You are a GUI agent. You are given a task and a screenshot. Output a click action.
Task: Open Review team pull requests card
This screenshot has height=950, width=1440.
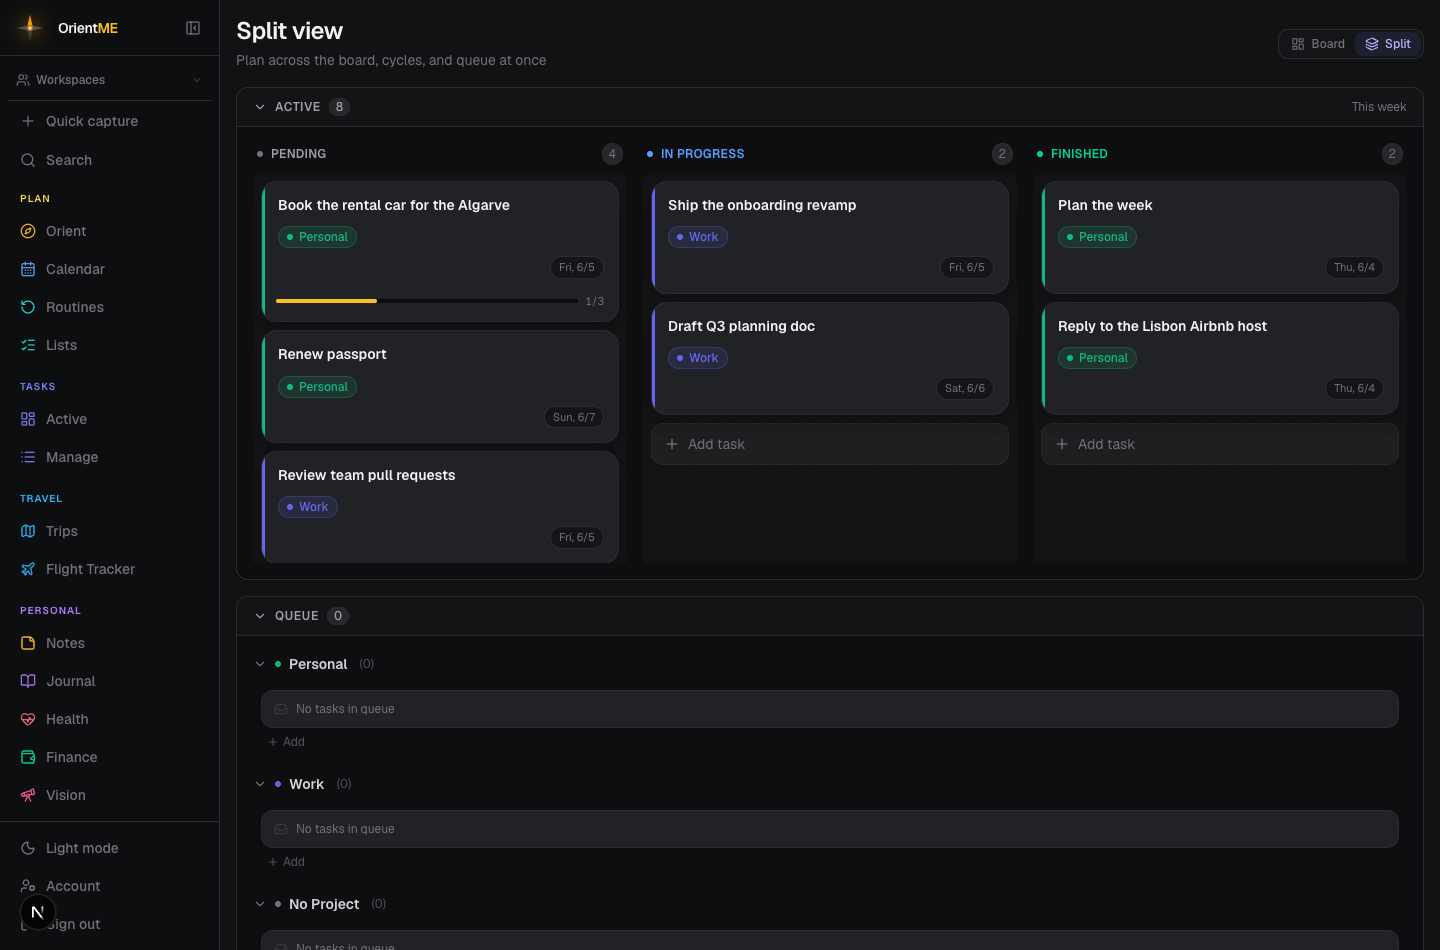pos(440,507)
